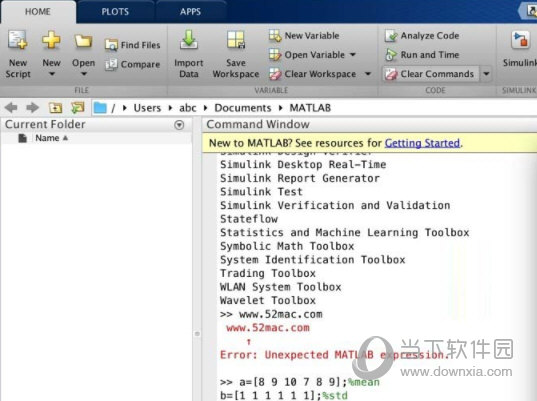Open the Current Folder panel actions menu
Image resolution: width=537 pixels, height=401 pixels.
point(179,125)
